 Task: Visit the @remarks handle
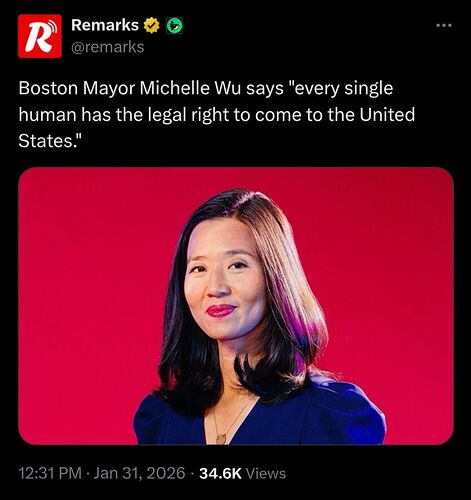pyautogui.click(x=108, y=47)
